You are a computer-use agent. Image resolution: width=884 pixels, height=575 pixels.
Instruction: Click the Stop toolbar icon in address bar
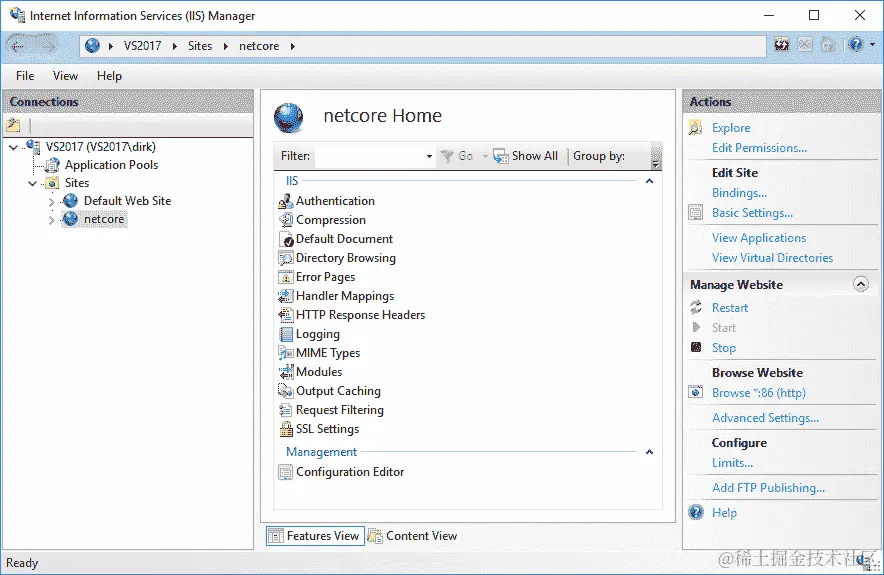coord(805,45)
